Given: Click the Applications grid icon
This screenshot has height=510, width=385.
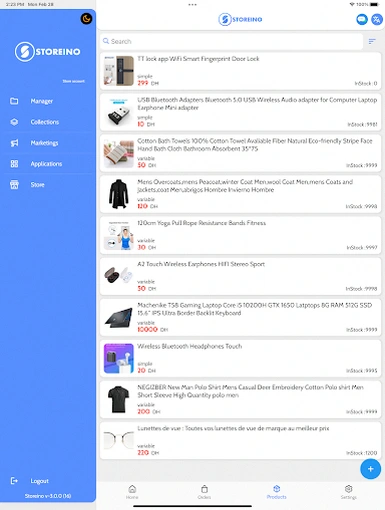Looking at the screenshot, I should click(x=14, y=164).
